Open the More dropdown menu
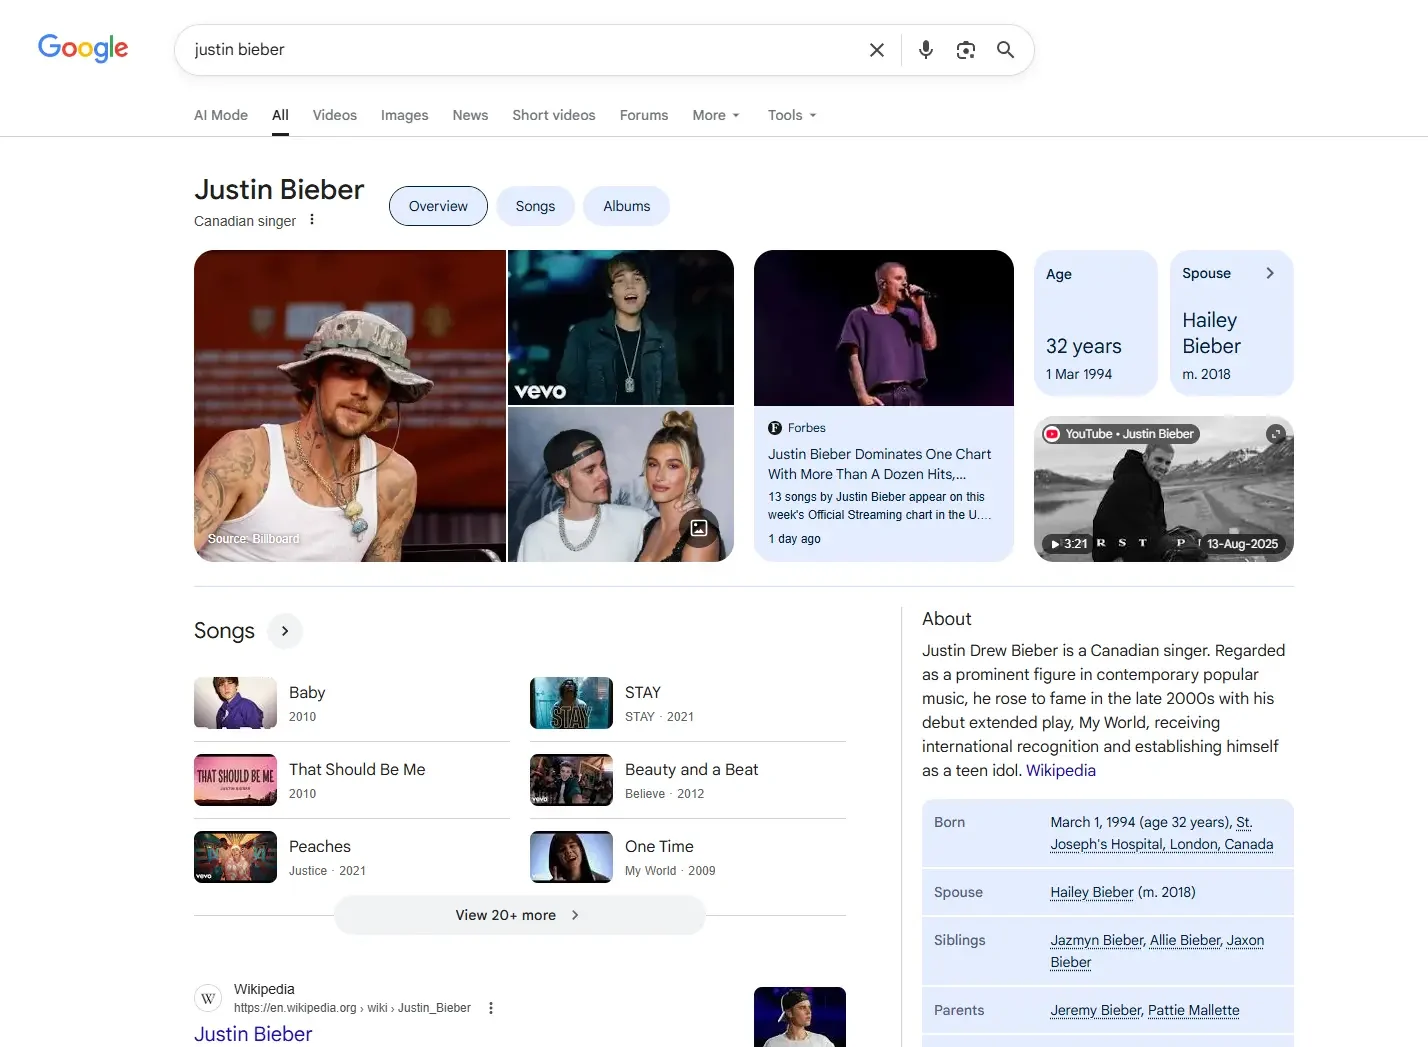This screenshot has width=1428, height=1047. tap(716, 115)
